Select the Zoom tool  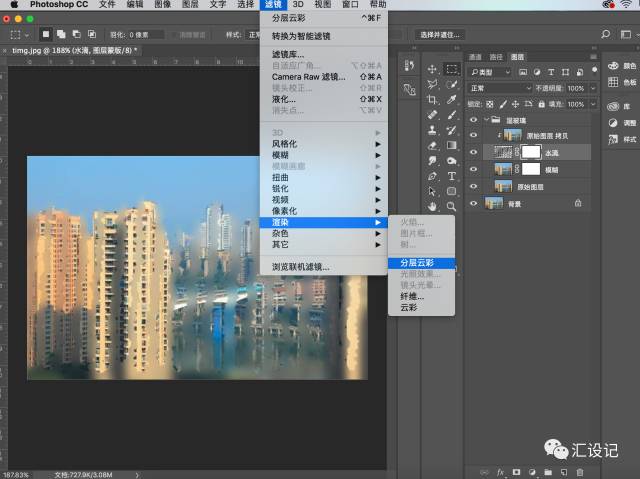(x=452, y=205)
